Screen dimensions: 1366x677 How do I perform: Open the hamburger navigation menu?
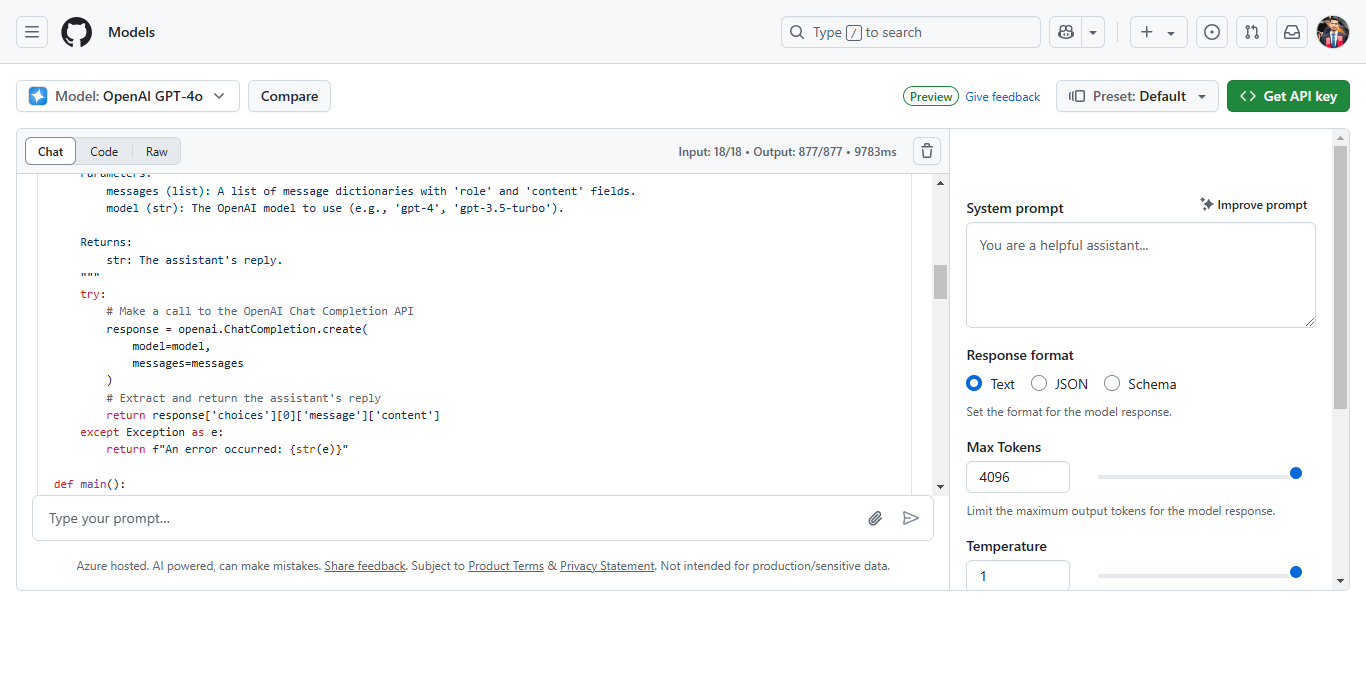(x=32, y=32)
